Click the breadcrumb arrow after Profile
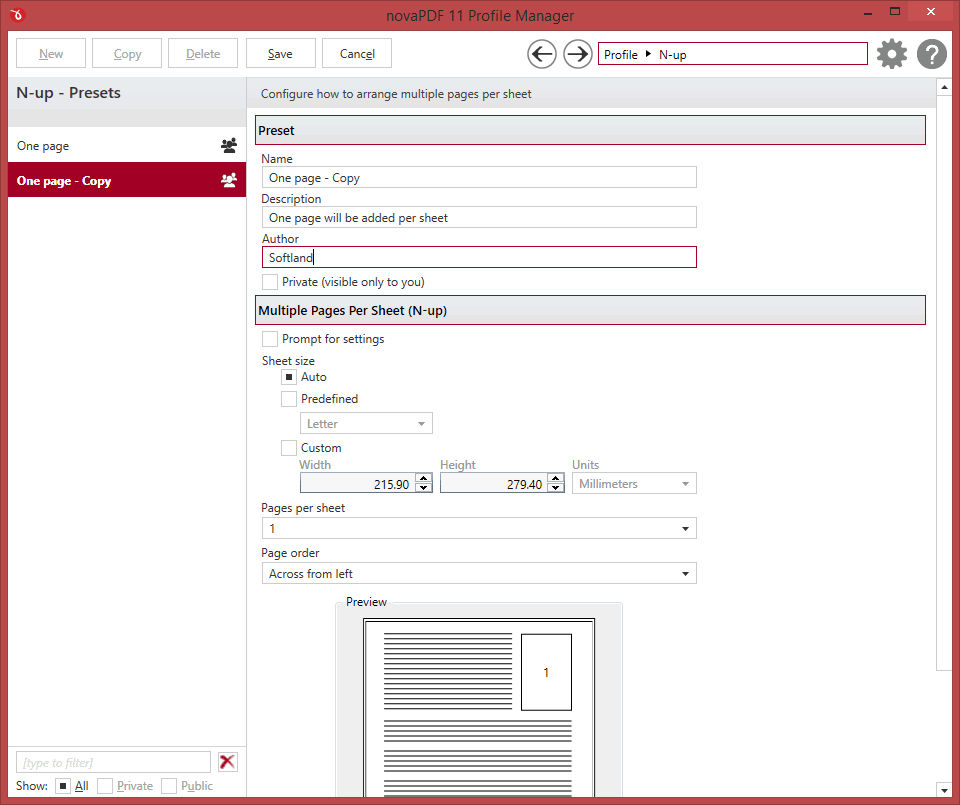960x805 pixels. point(648,54)
